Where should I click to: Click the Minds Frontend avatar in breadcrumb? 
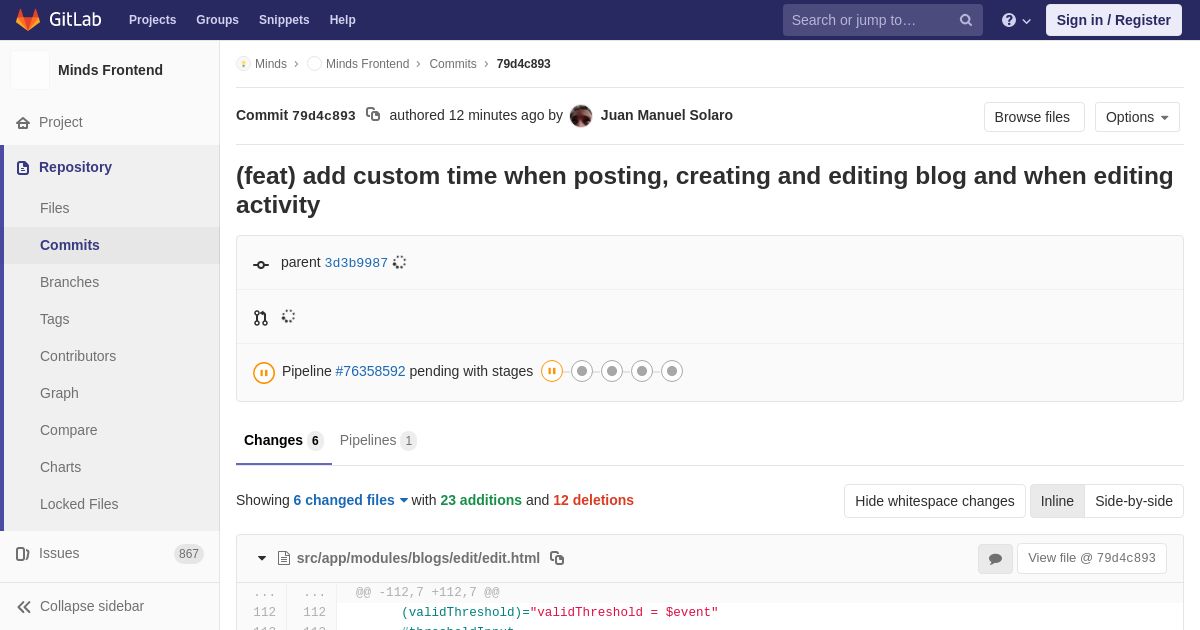[x=314, y=64]
